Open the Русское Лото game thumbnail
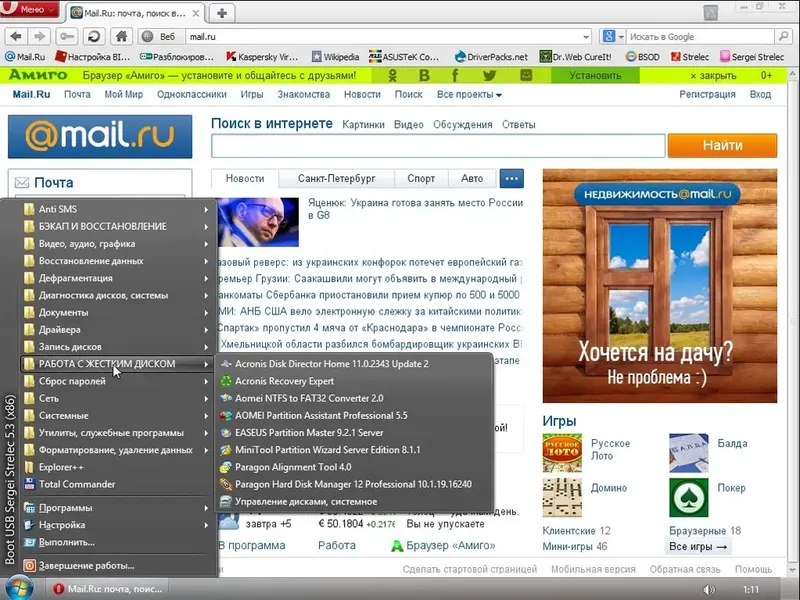 (562, 453)
